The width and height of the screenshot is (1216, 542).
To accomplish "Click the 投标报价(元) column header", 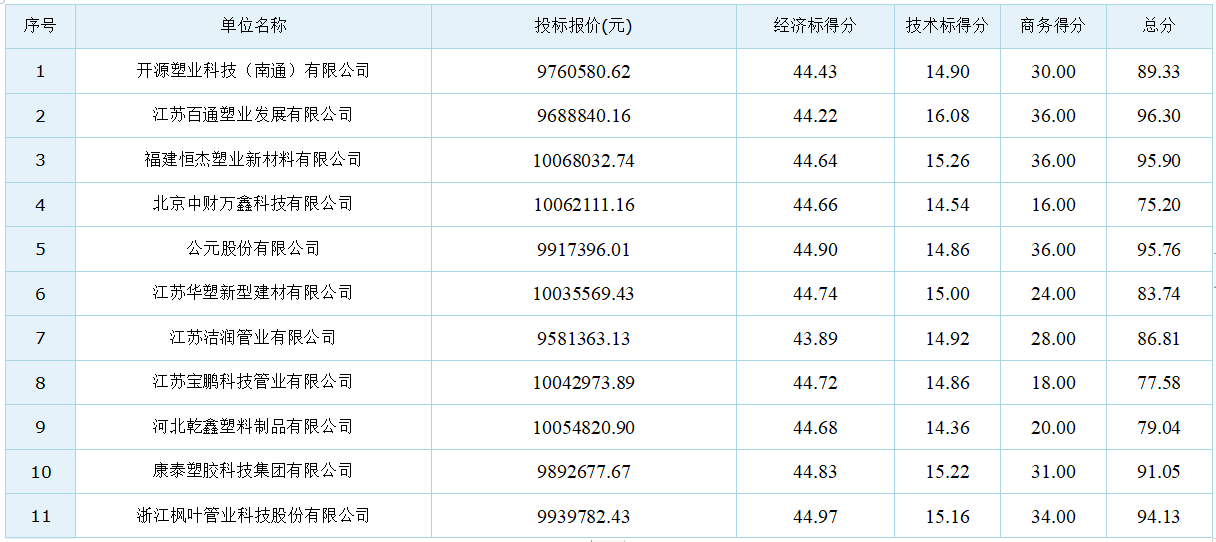I will [584, 26].
